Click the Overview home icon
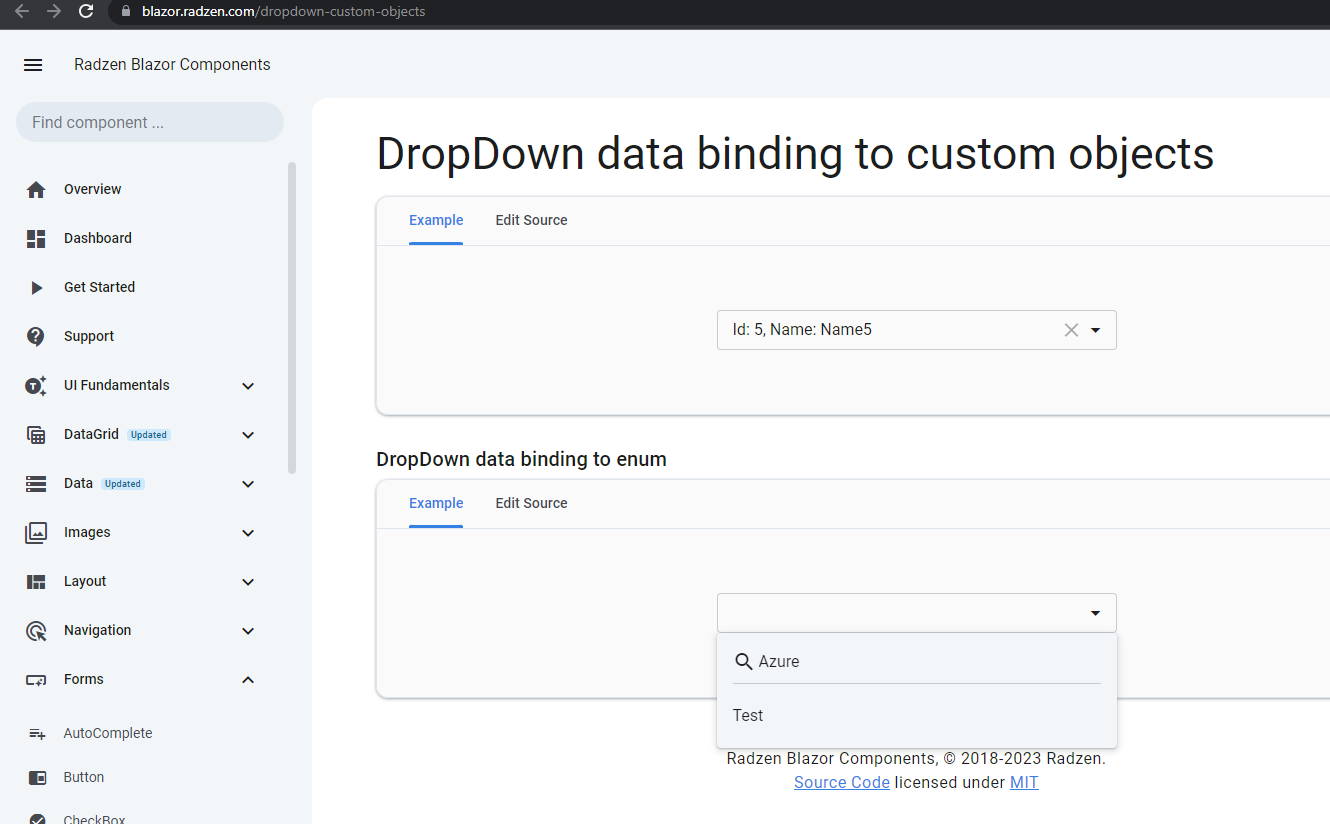 click(x=36, y=190)
